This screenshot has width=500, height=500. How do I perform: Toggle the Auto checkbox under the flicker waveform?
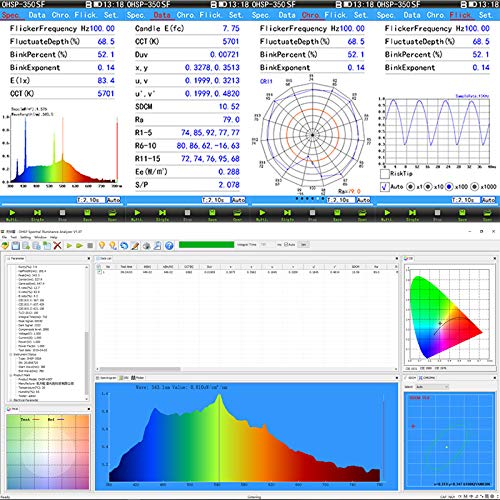tap(385, 187)
